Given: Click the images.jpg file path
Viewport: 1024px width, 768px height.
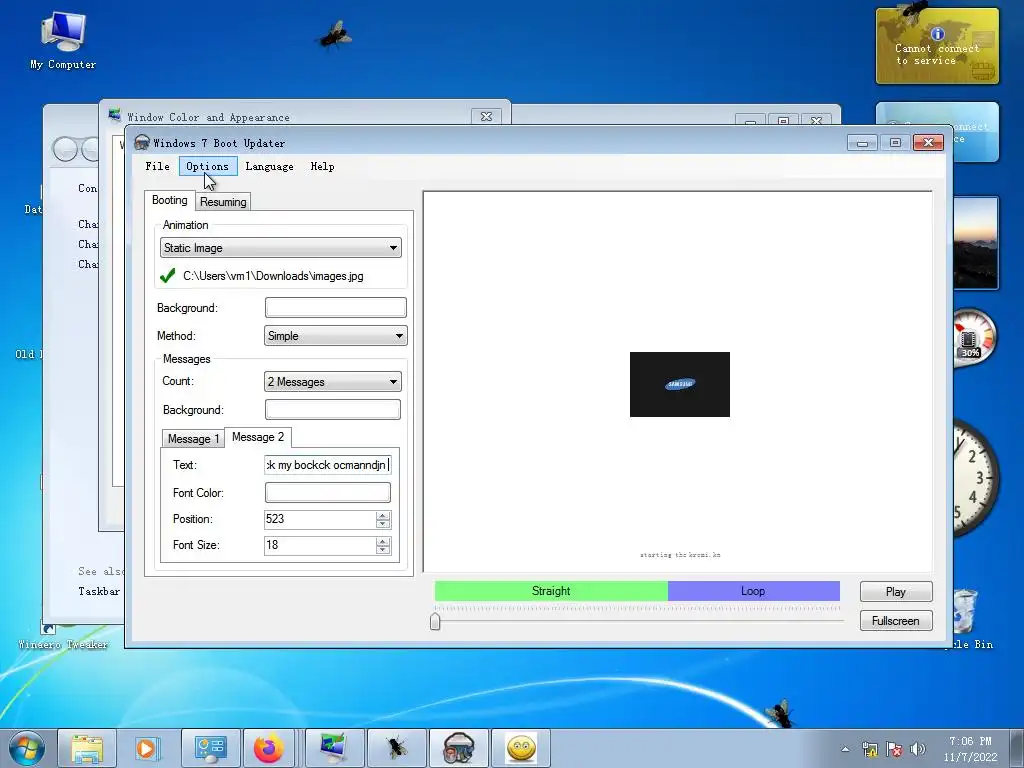Looking at the screenshot, I should (x=273, y=276).
